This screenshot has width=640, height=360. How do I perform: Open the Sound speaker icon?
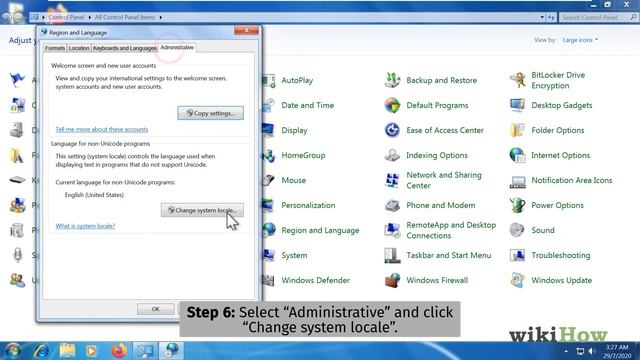coord(517,230)
